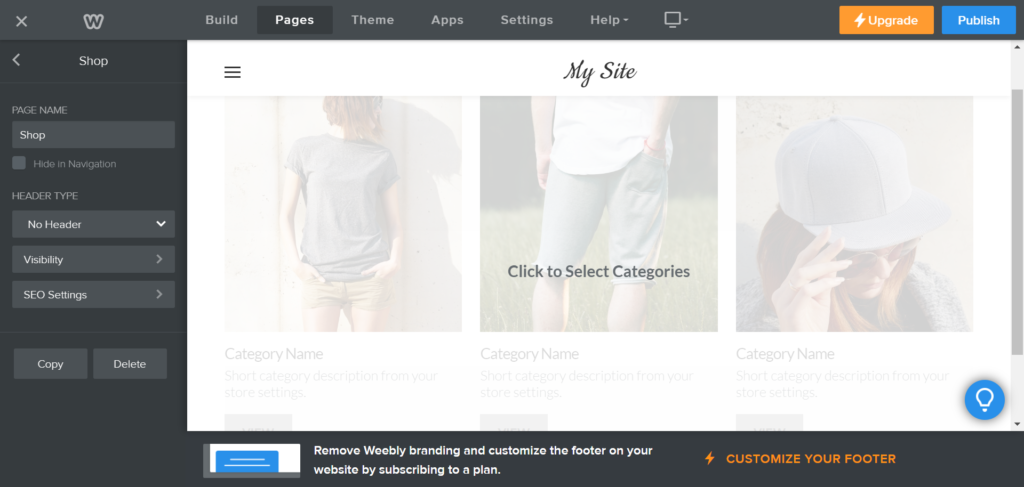
Task: Click the Weebly logo icon
Action: [93, 21]
